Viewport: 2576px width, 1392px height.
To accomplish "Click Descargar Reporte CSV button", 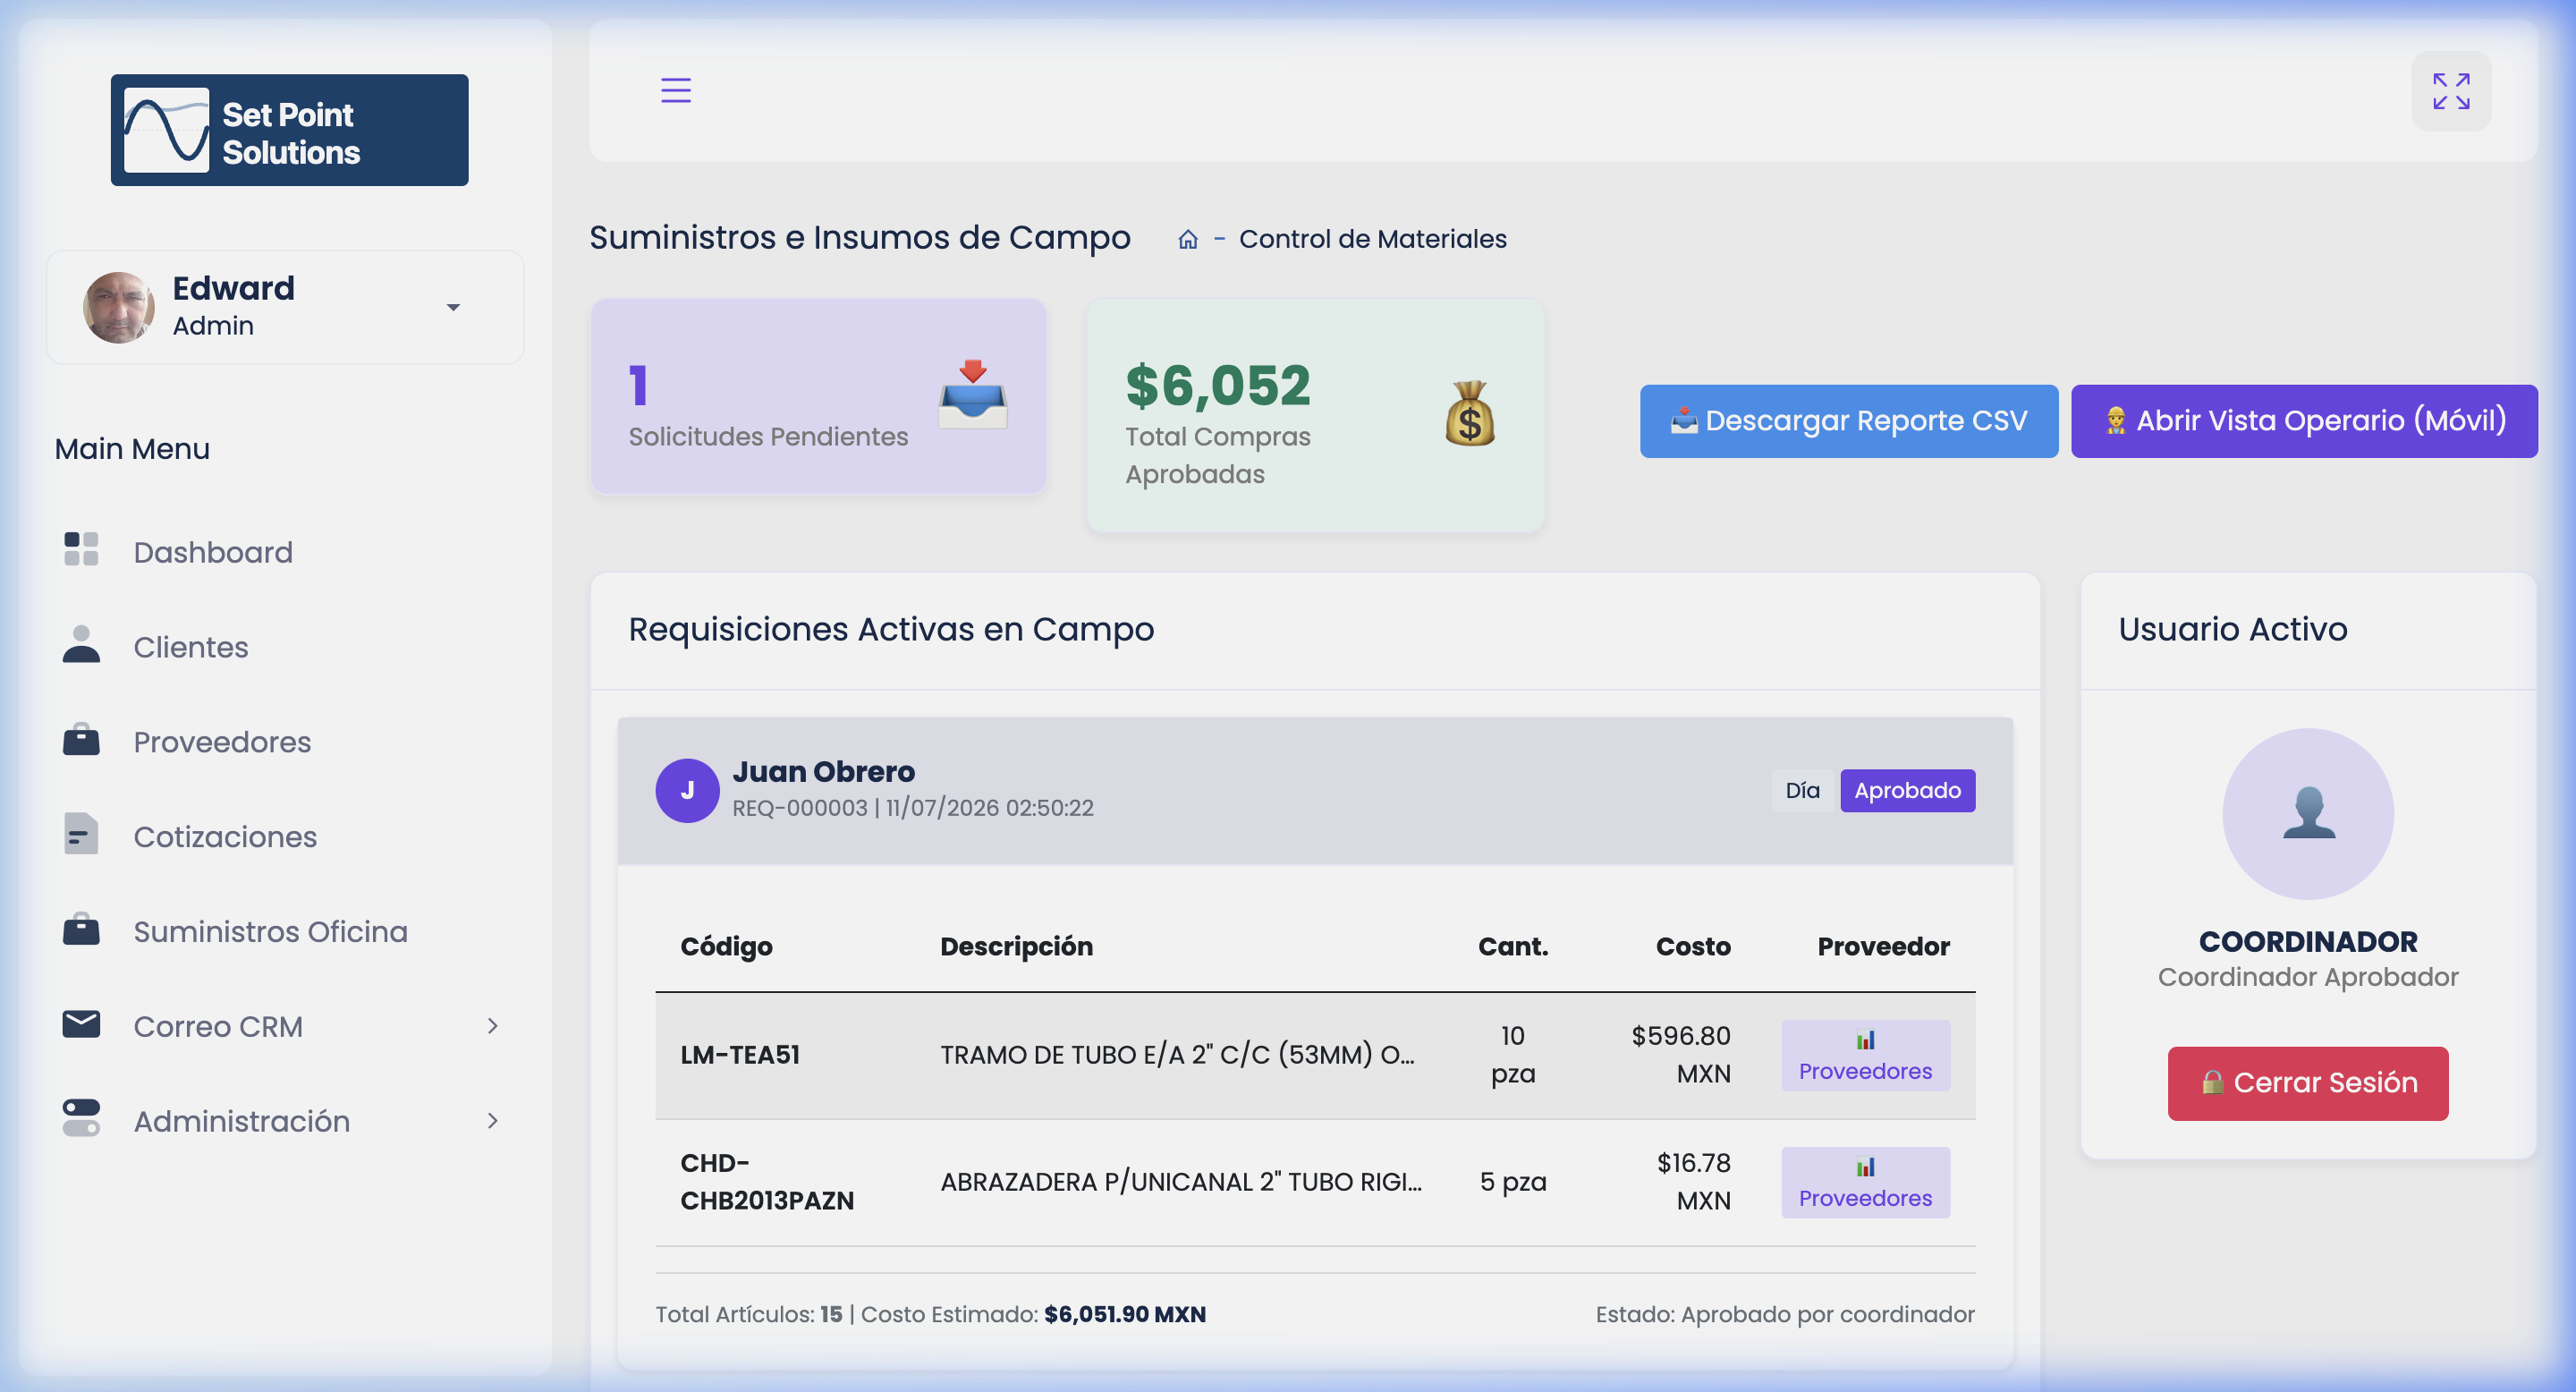I will pyautogui.click(x=1848, y=421).
